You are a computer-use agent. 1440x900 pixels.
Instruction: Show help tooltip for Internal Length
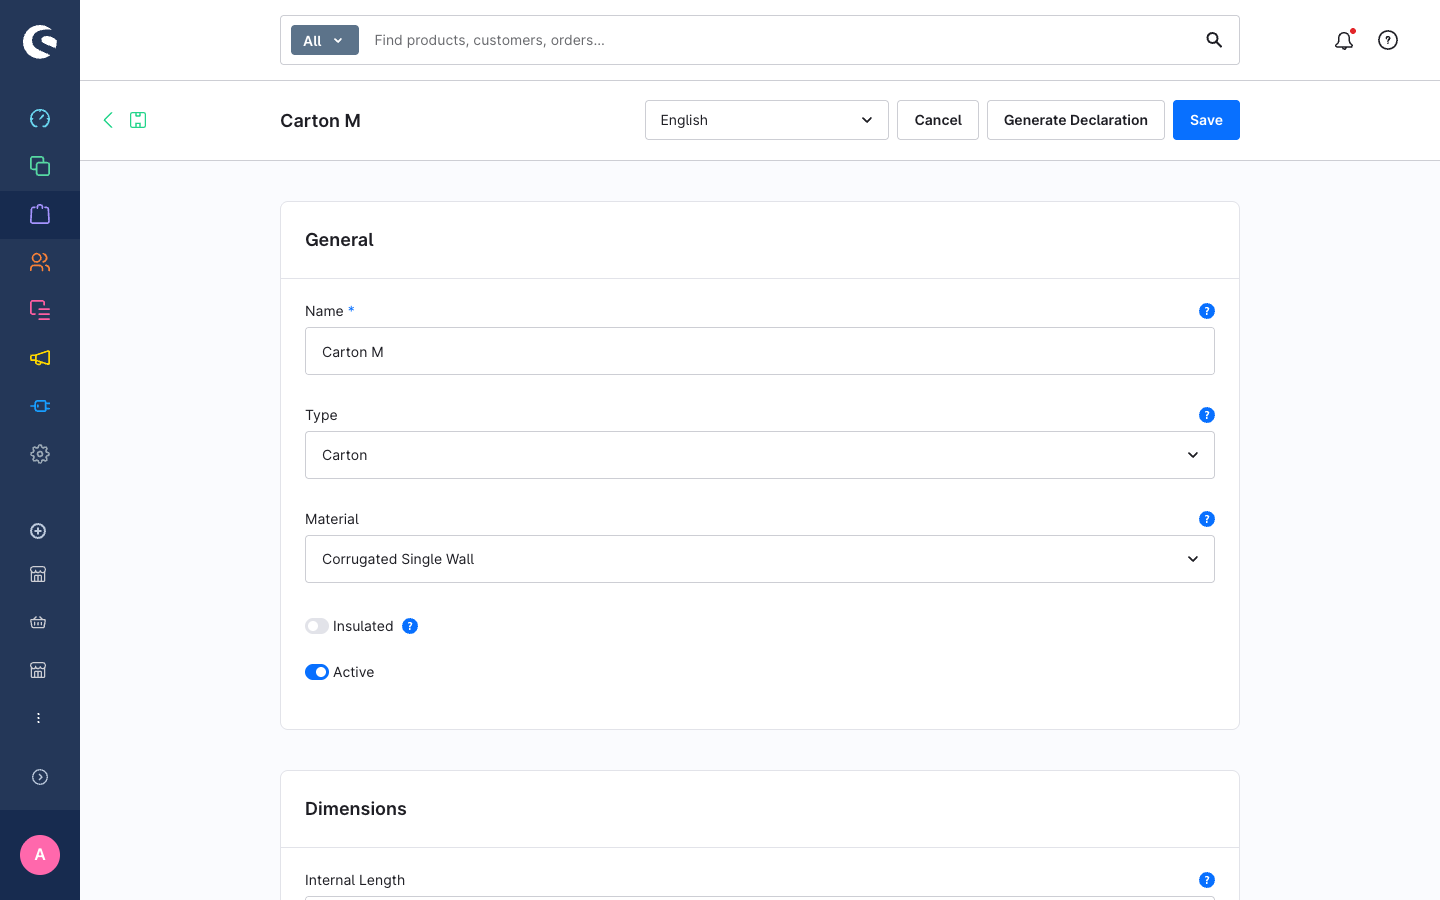[1207, 880]
